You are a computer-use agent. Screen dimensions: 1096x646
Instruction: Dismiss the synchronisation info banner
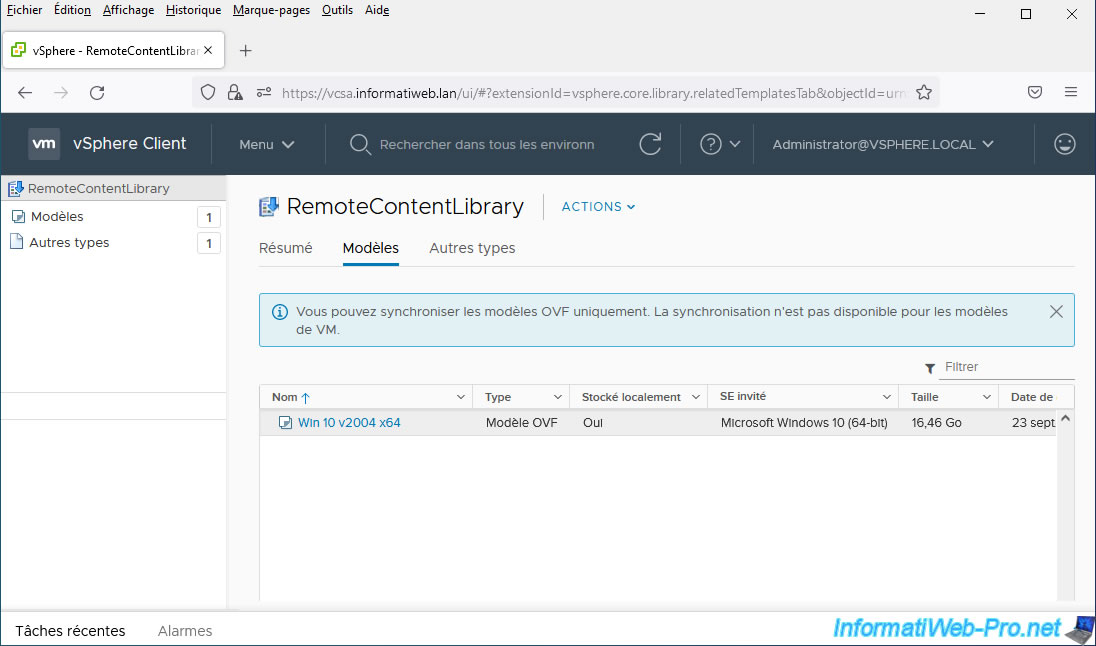tap(1056, 311)
